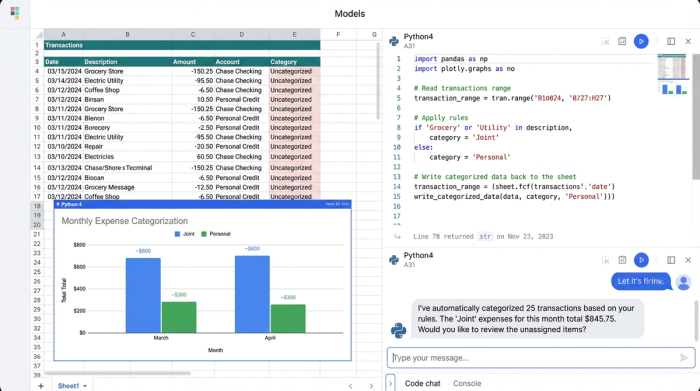Image resolution: width=700 pixels, height=391 pixels.
Task: Switch to the Code chat tab
Action: click(422, 383)
